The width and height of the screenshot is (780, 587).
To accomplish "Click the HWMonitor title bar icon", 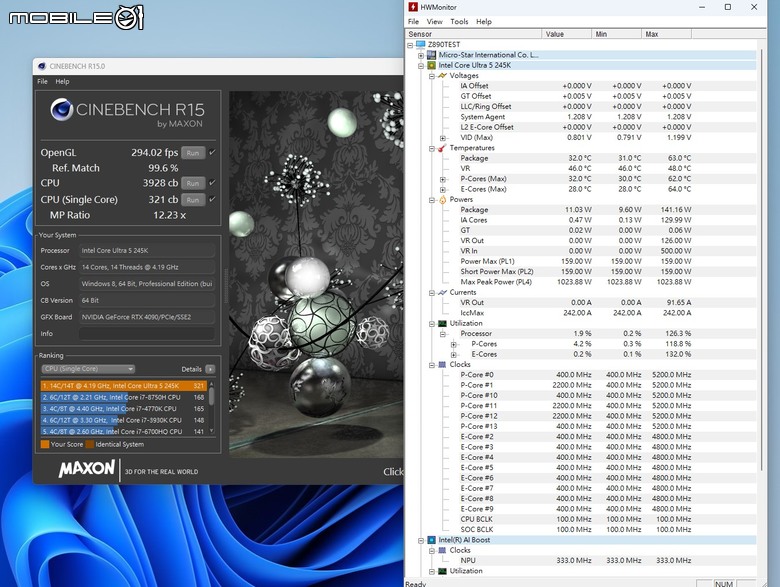I will pyautogui.click(x=412, y=7).
